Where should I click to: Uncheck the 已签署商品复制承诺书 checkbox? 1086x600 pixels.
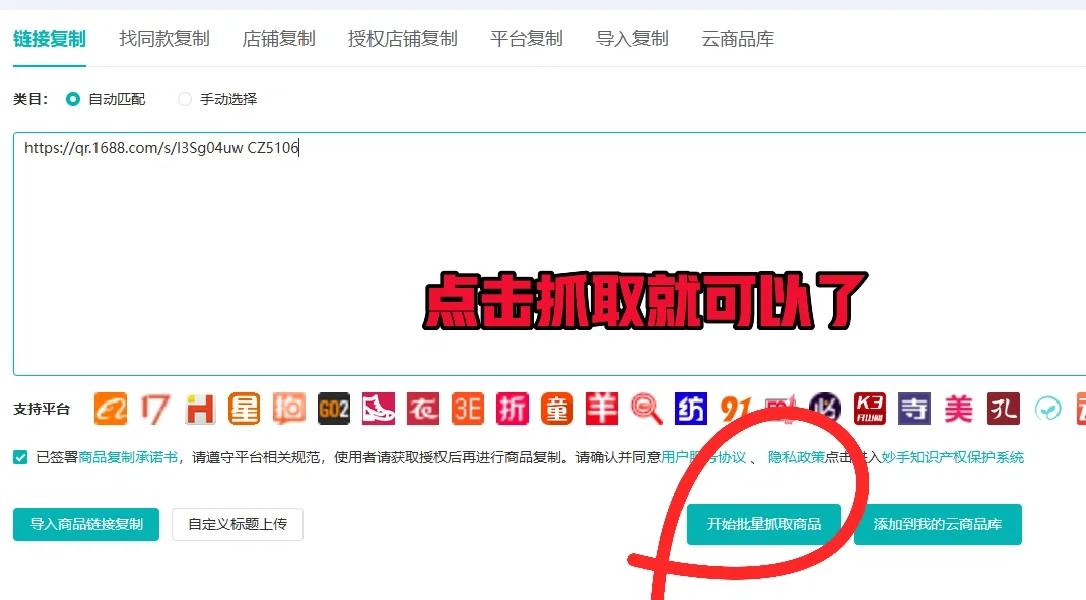(21, 456)
